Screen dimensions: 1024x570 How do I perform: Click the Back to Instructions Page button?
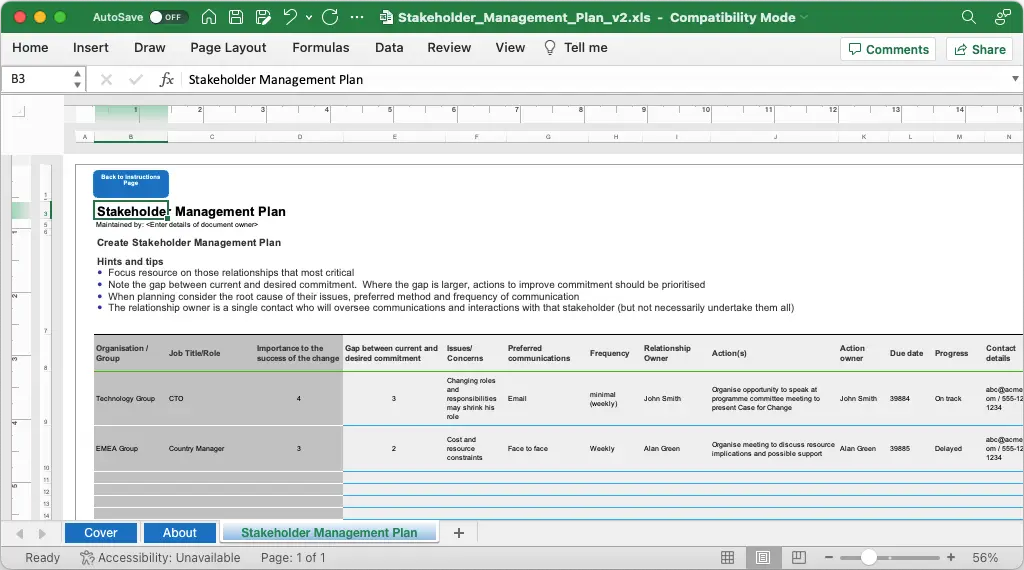coord(131,183)
